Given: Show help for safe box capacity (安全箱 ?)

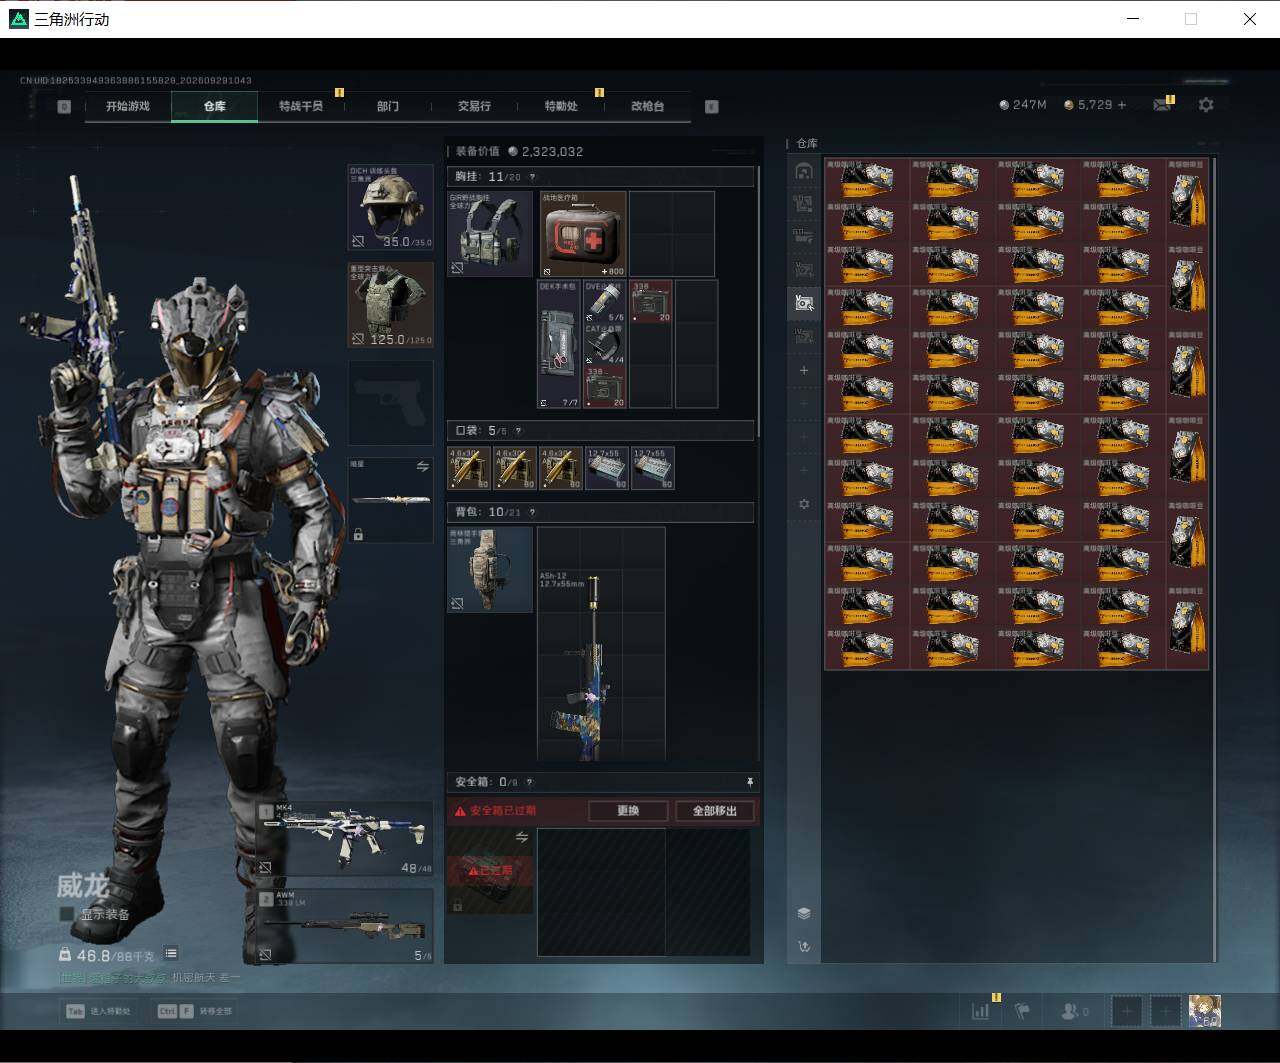Looking at the screenshot, I should click(x=529, y=782).
